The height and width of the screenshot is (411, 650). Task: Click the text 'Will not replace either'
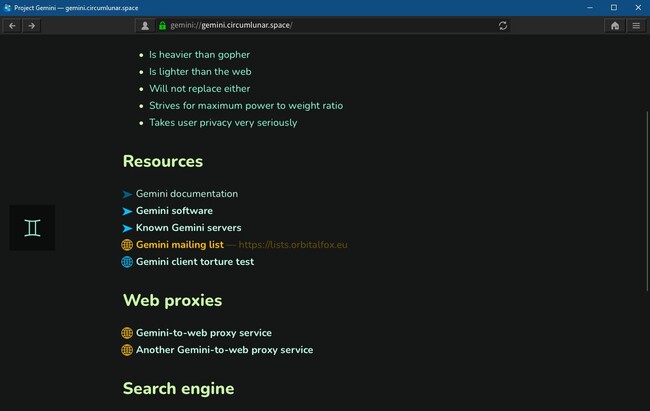(x=199, y=89)
